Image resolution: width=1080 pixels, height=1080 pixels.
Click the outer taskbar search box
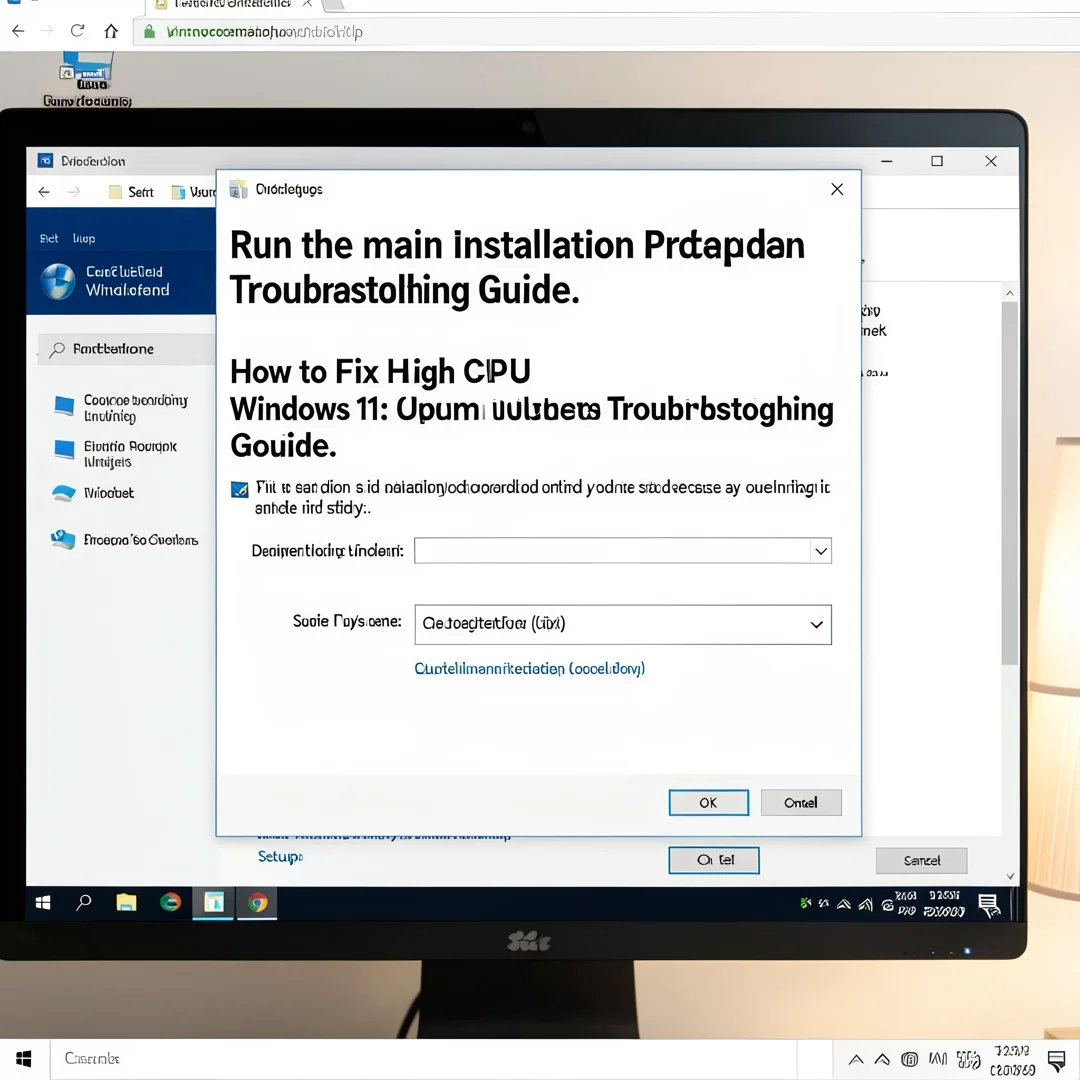click(424, 1059)
